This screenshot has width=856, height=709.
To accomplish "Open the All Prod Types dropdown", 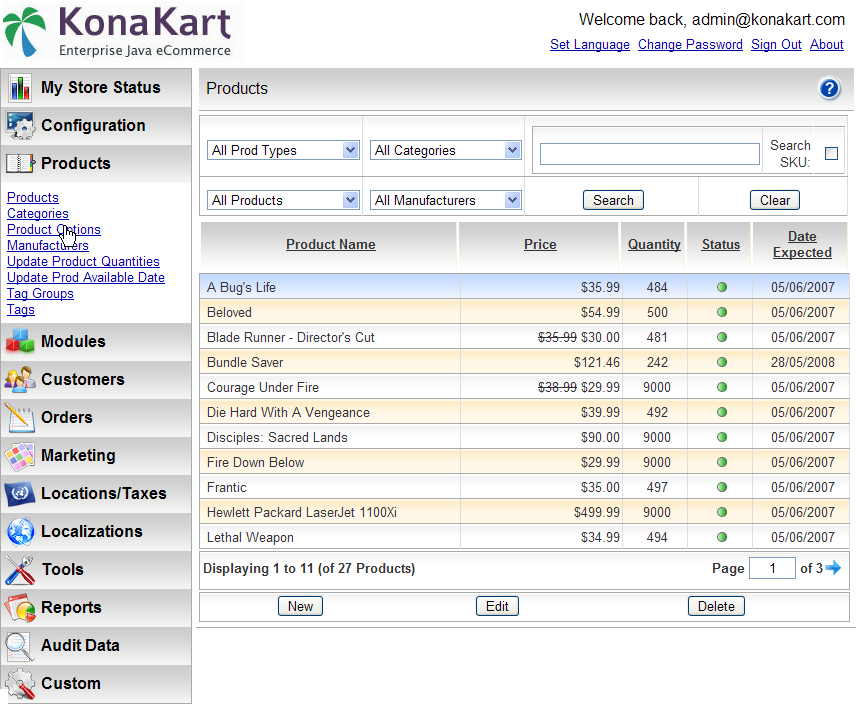I will point(284,150).
